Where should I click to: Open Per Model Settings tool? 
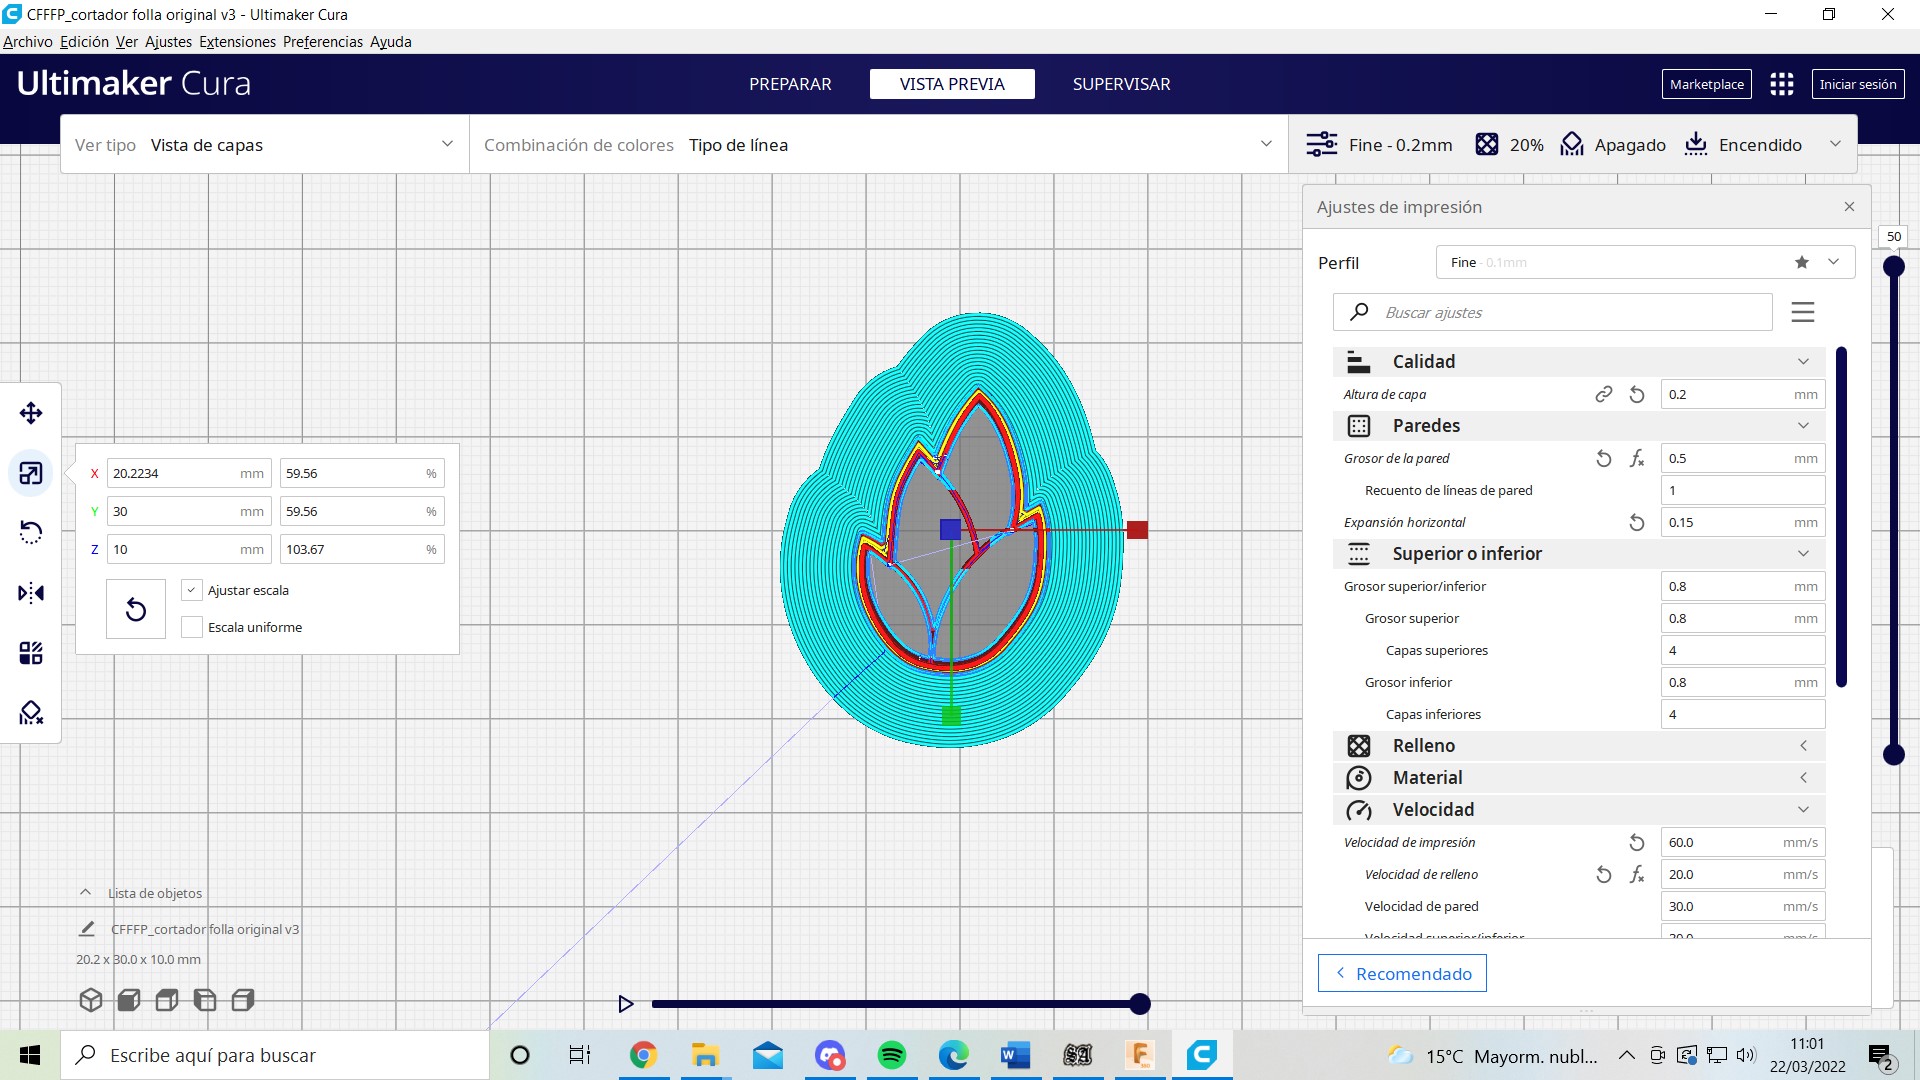[31, 653]
